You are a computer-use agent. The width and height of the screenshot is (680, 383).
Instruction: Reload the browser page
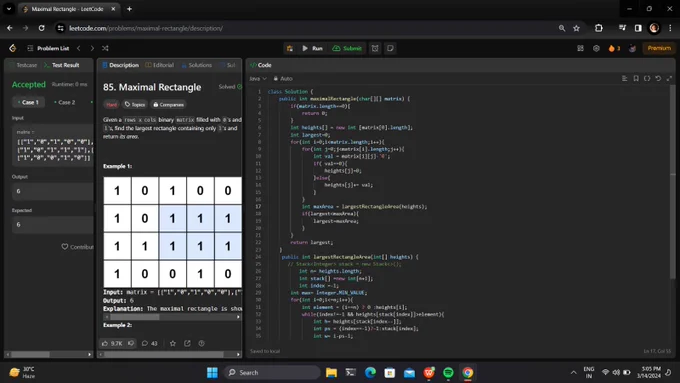click(41, 28)
